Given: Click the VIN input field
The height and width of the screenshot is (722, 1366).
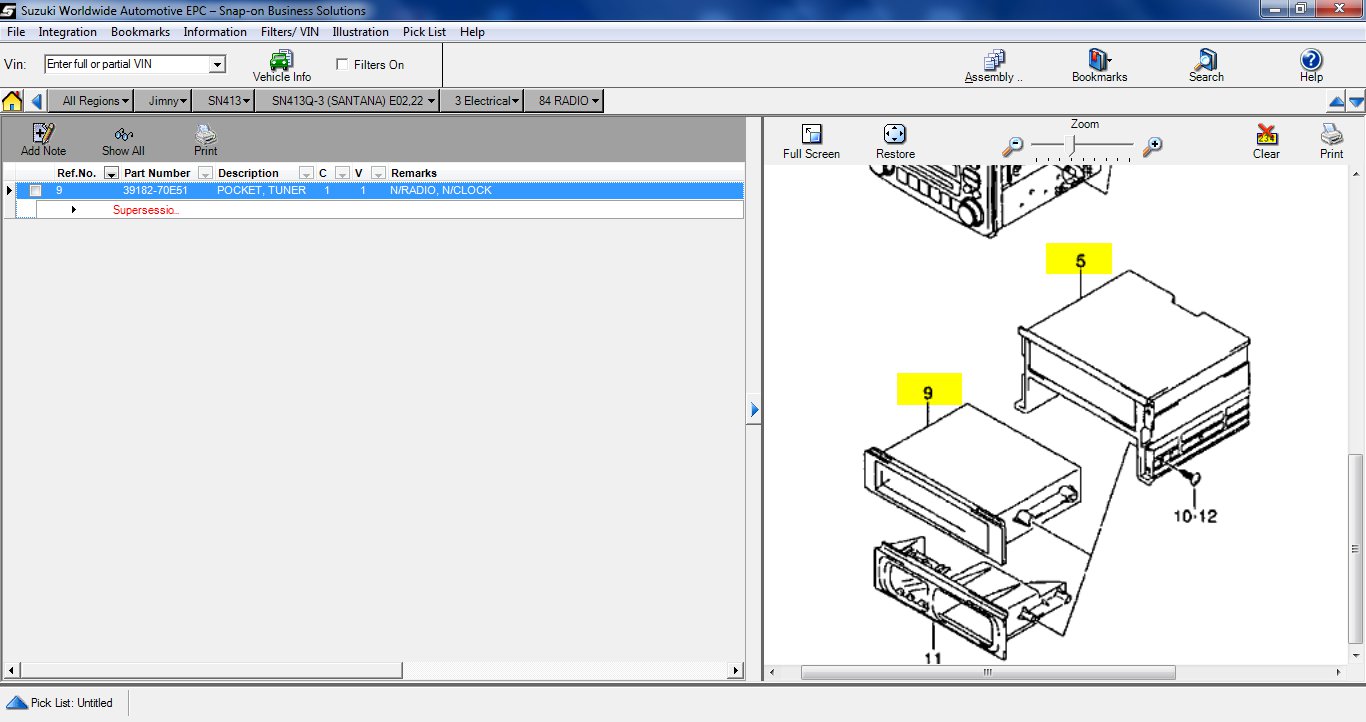Looking at the screenshot, I should [x=127, y=64].
